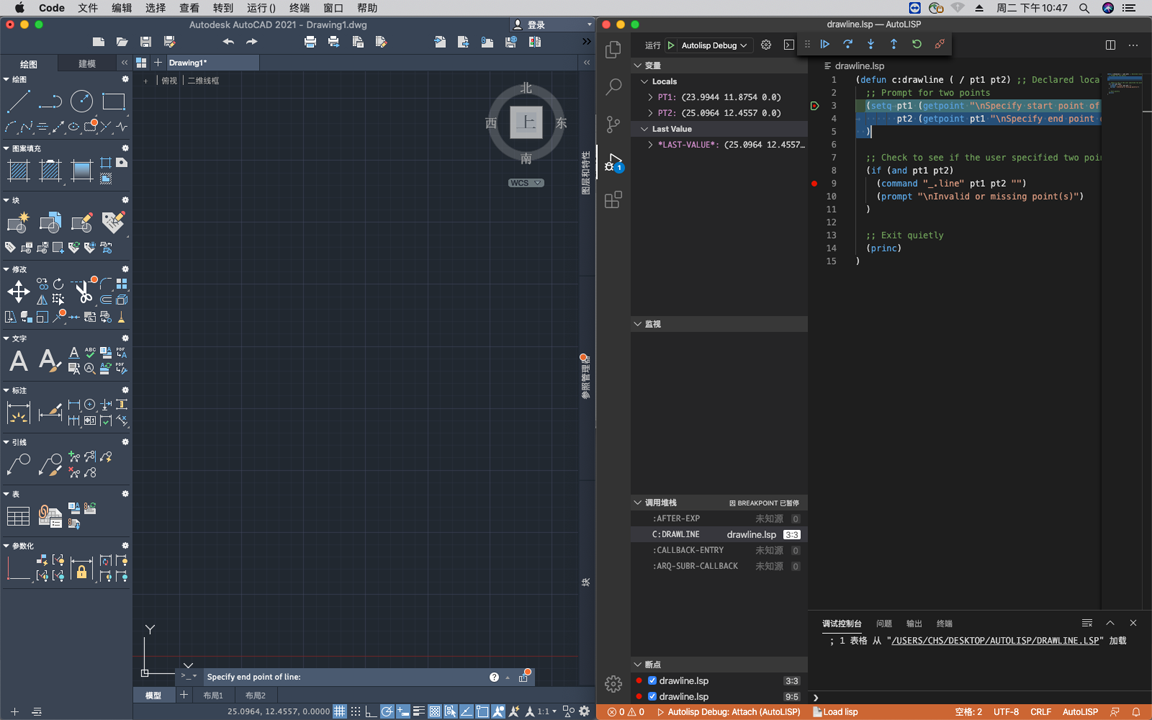
Task: Select the Move tool in the modify panel
Action: tap(18, 291)
